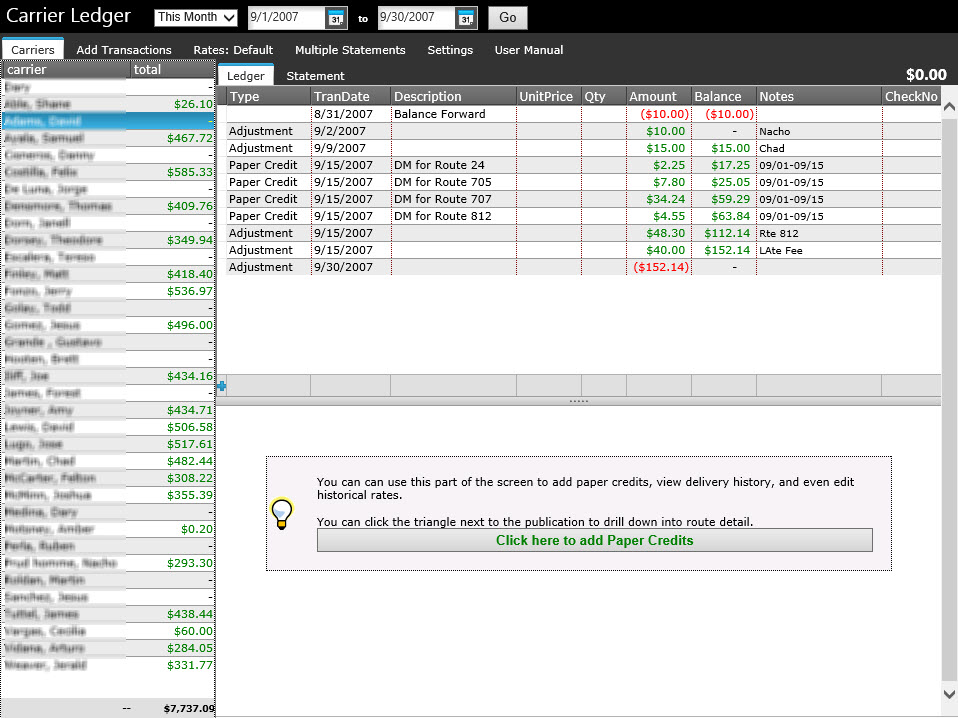Open the end date calendar picker icon
This screenshot has height=718, width=958.
(466, 18)
